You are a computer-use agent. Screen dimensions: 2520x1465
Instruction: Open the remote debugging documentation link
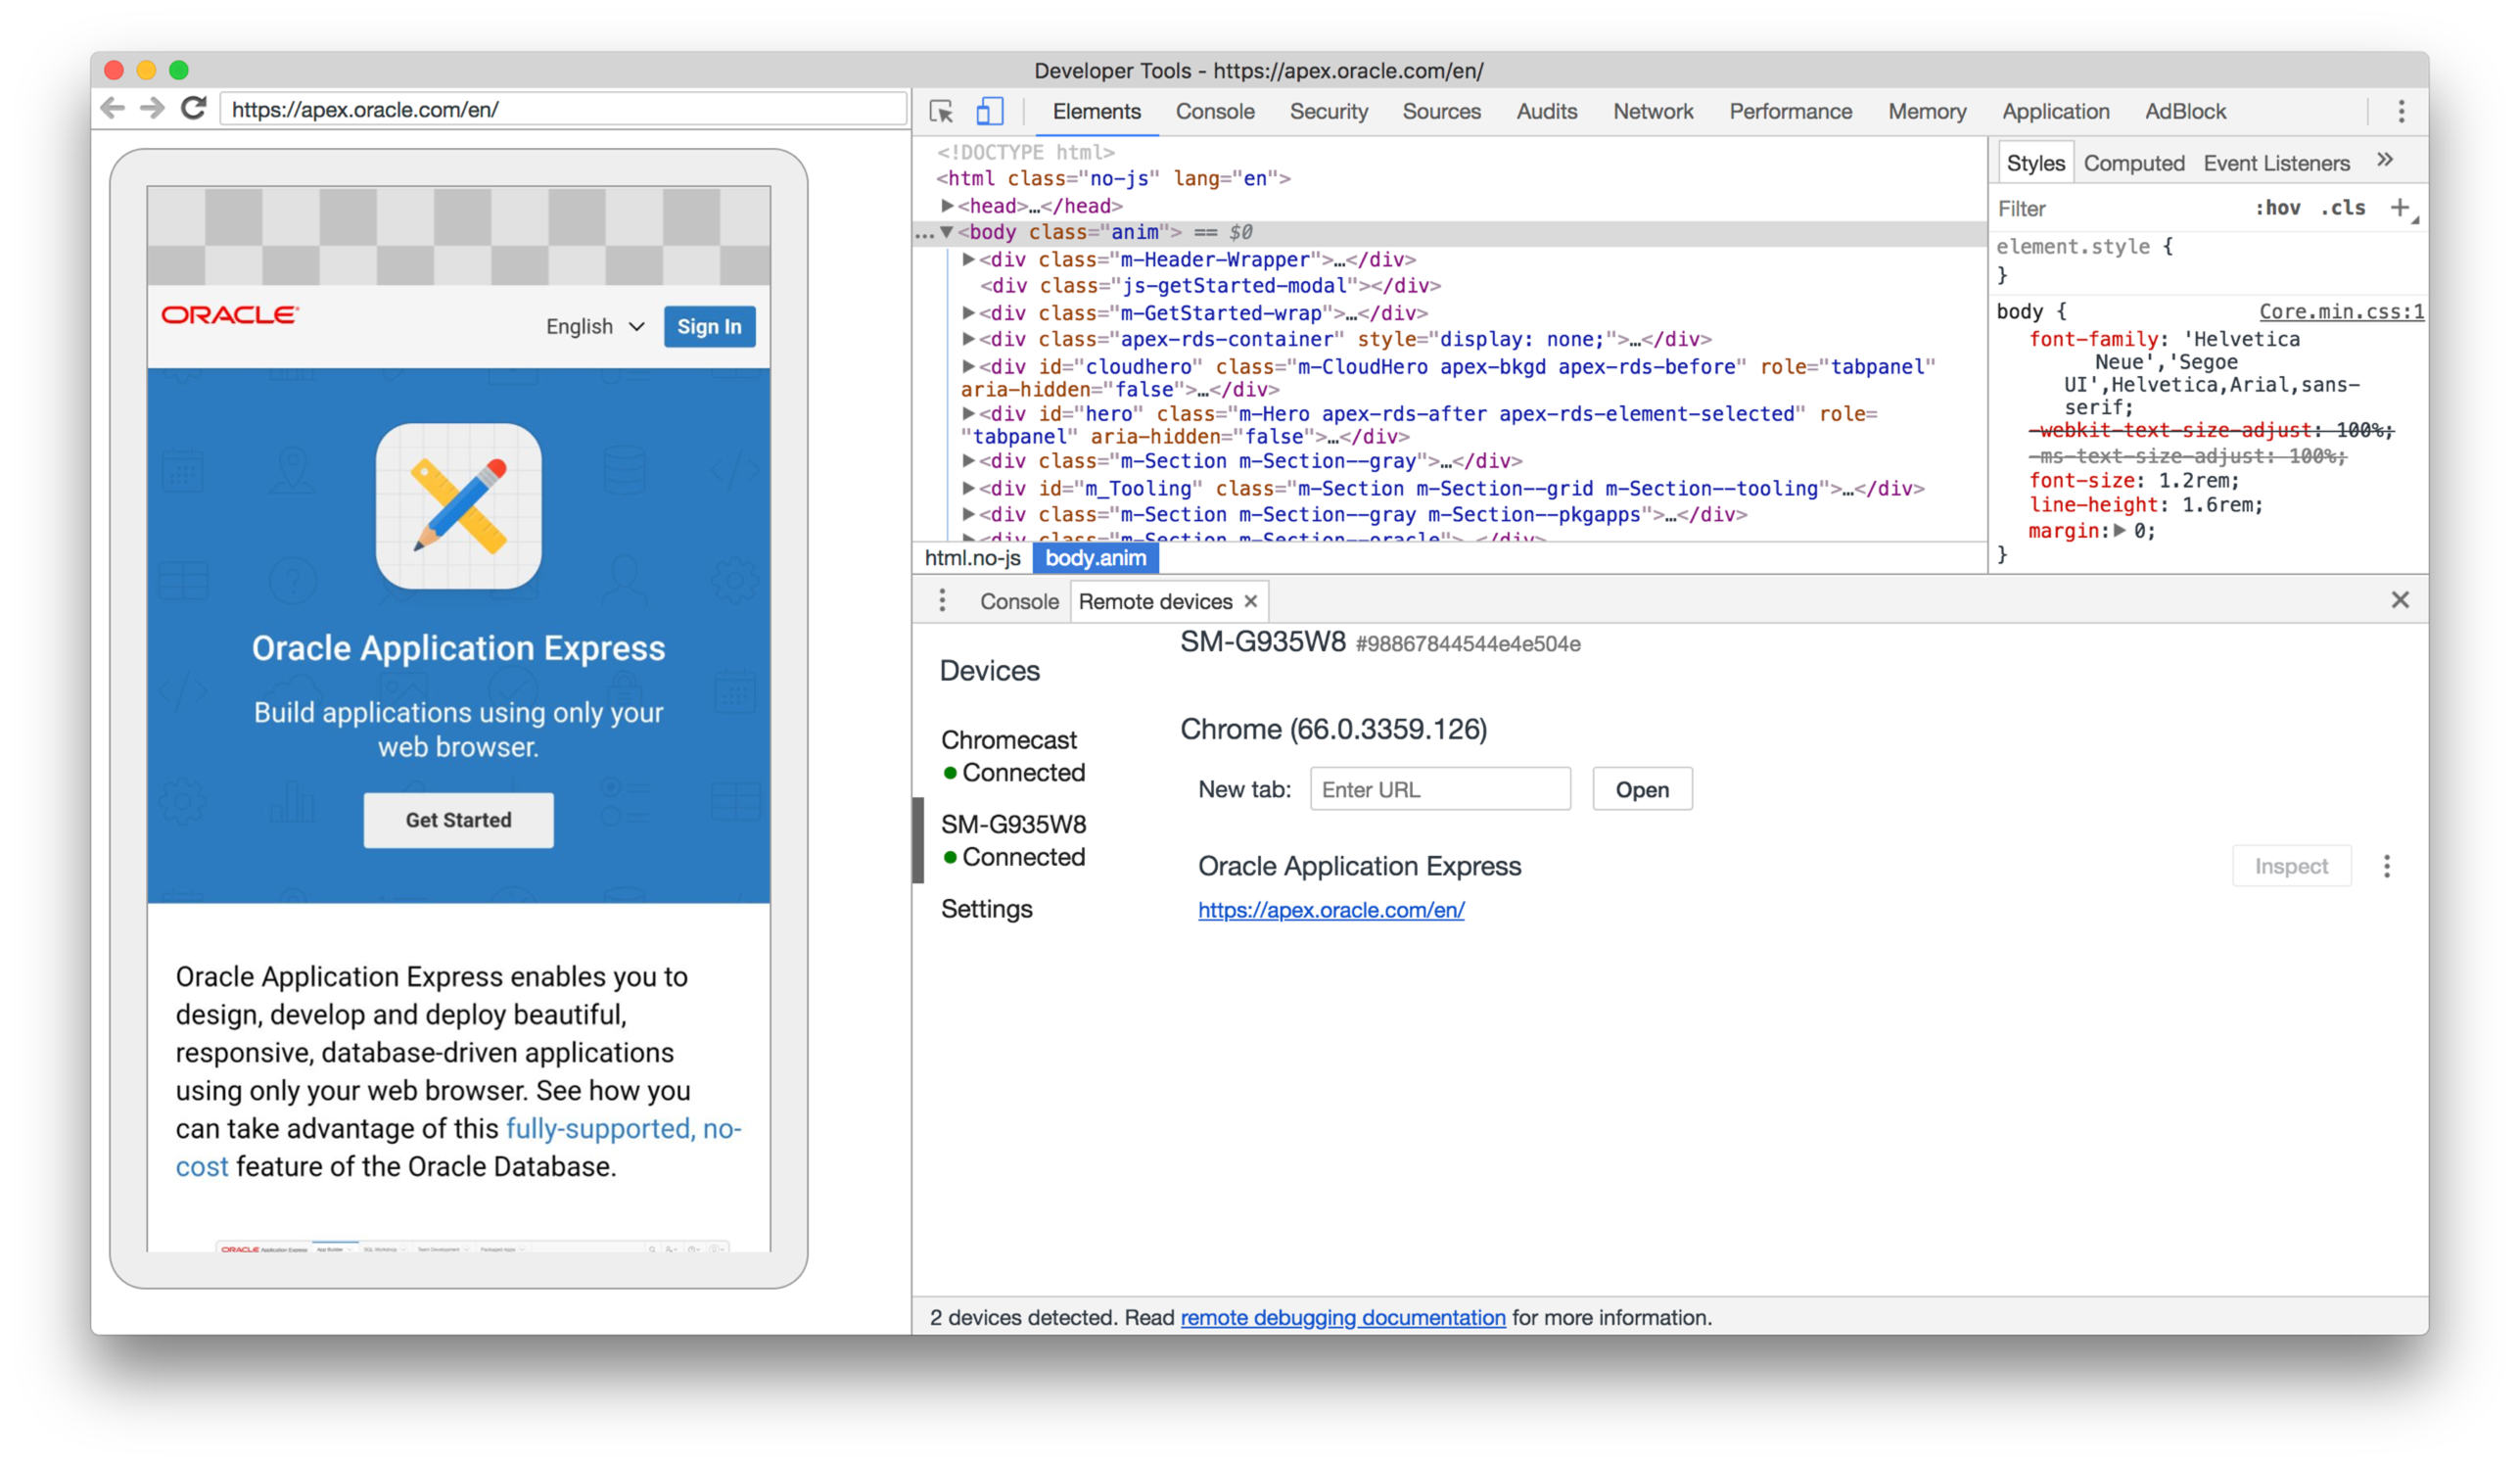pyautogui.click(x=1342, y=1317)
